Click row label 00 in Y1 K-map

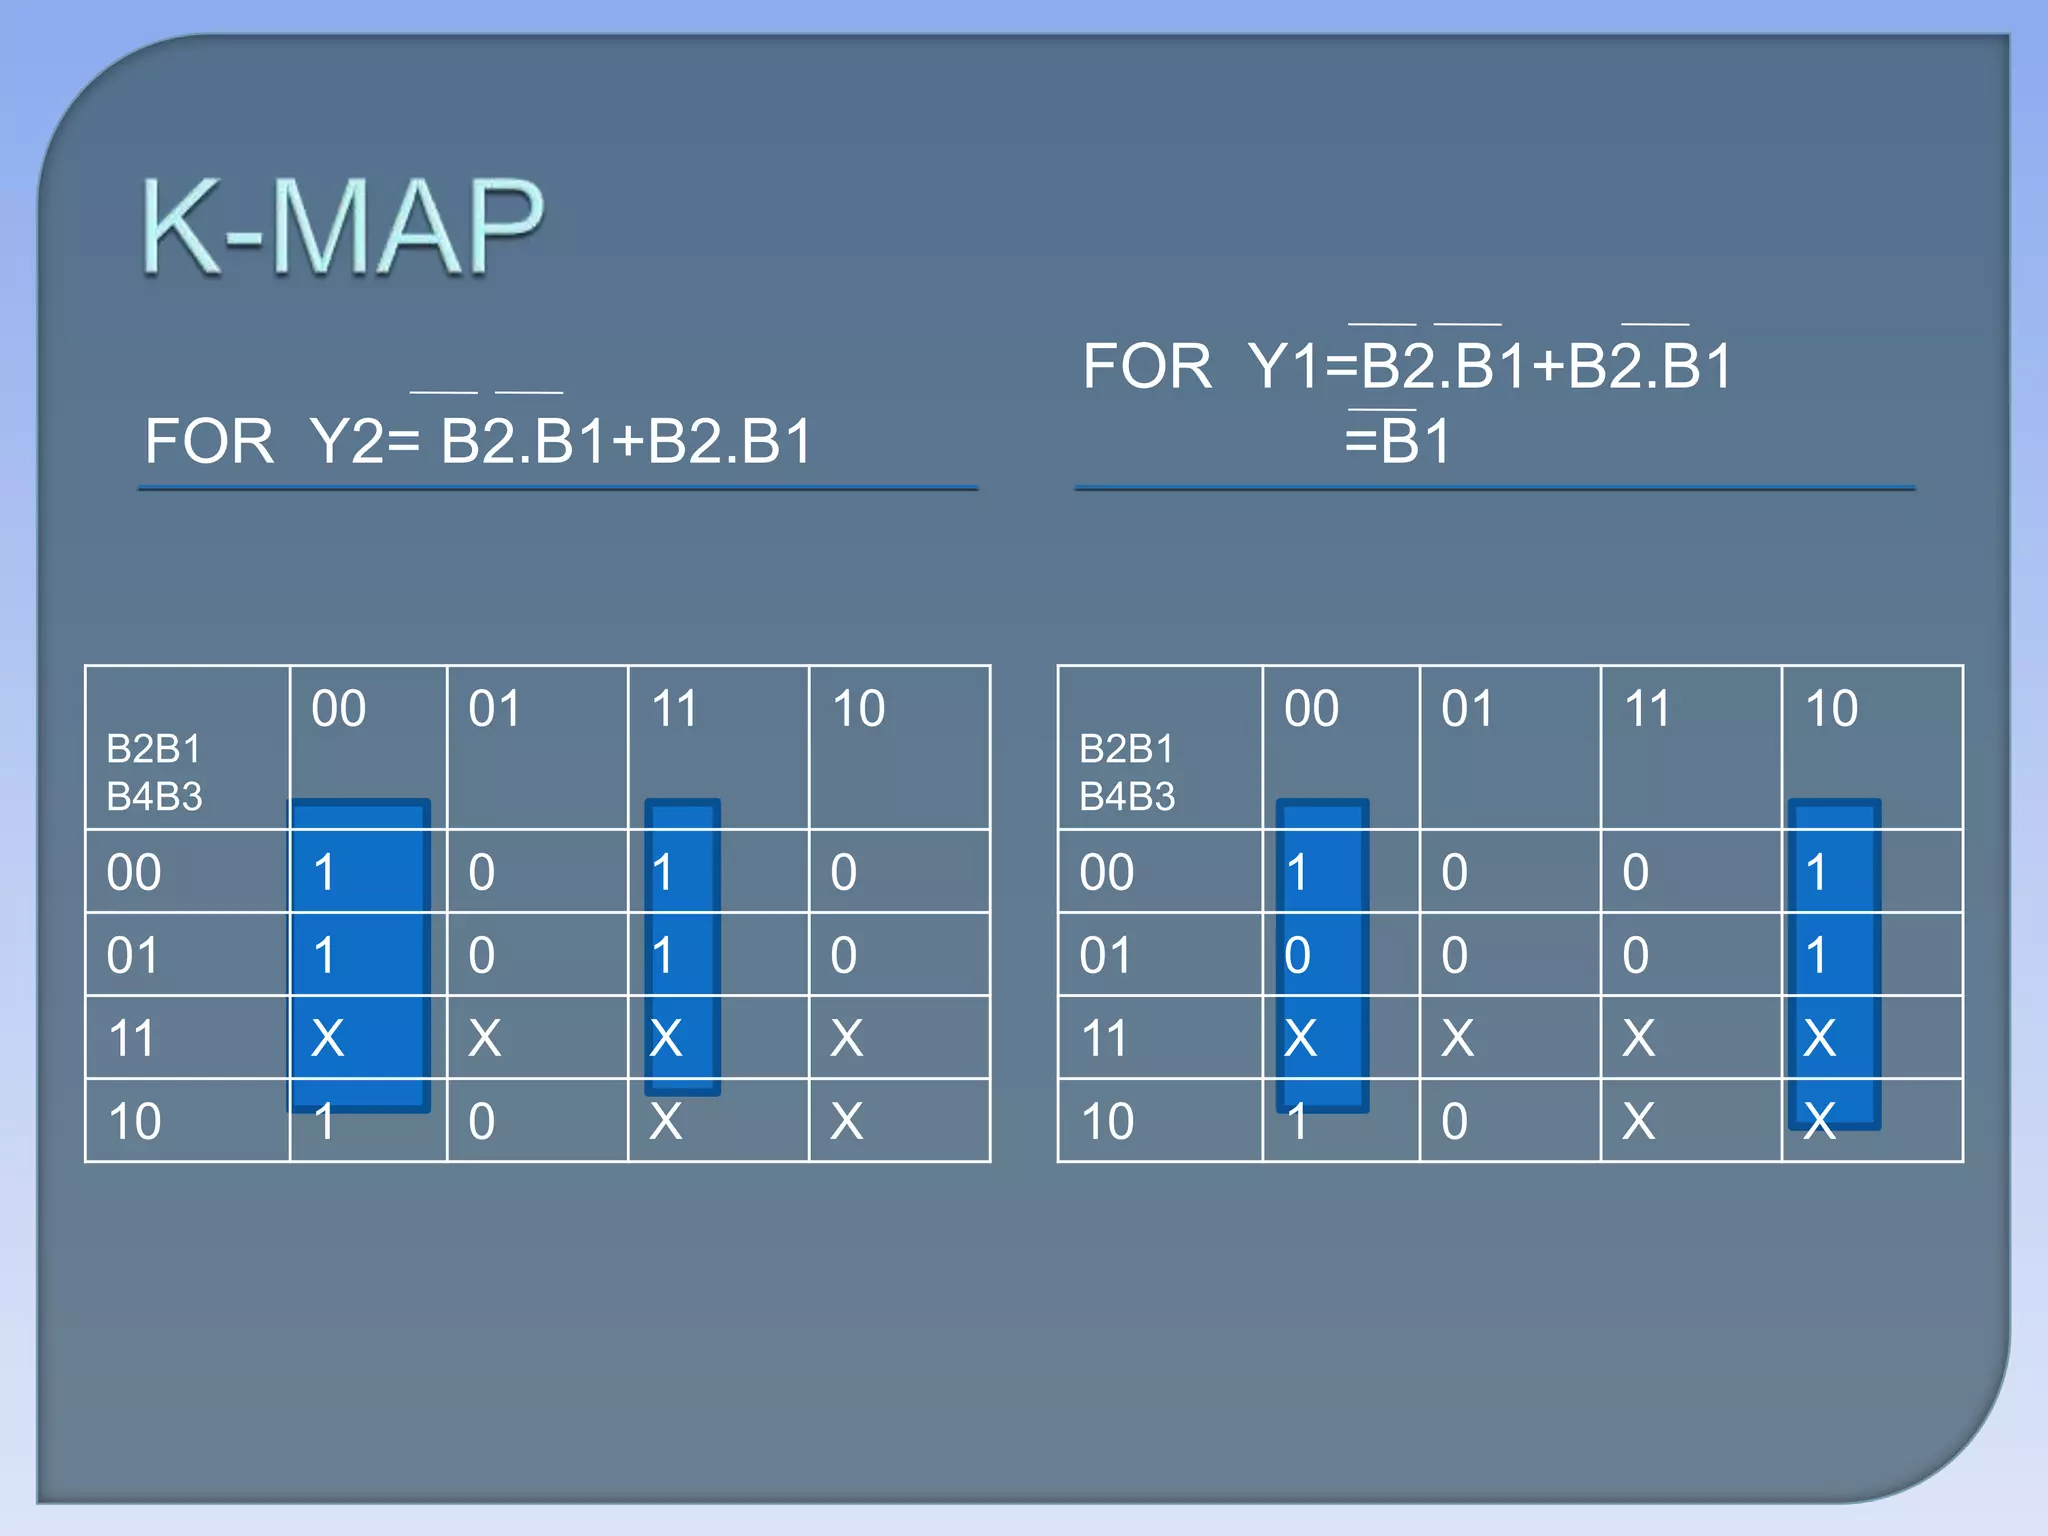point(1160,871)
